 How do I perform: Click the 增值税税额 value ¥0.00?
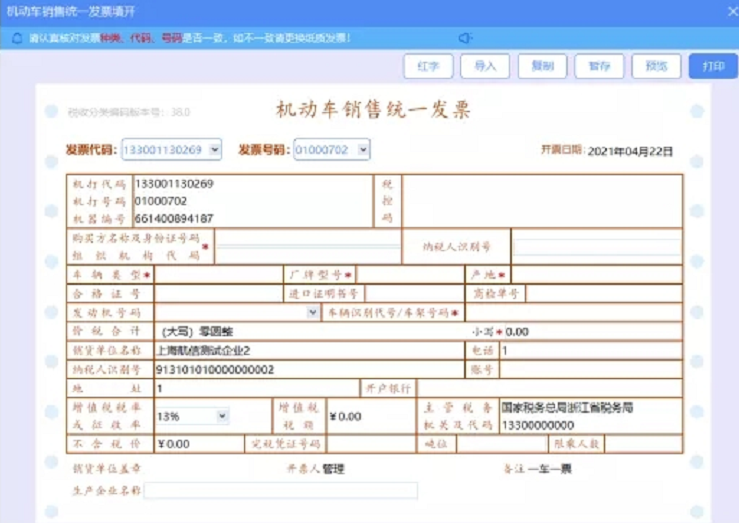[345, 417]
